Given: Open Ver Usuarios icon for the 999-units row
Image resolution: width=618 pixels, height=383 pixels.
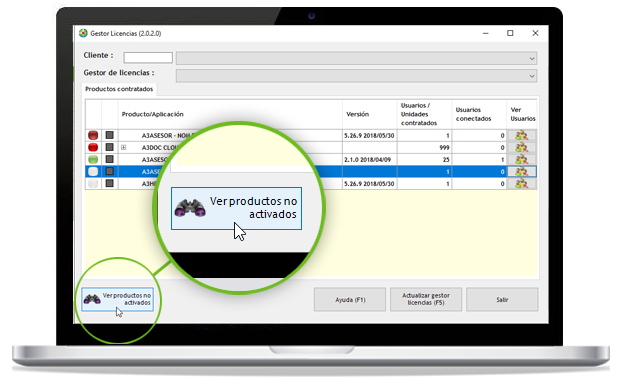Looking at the screenshot, I should [521, 147].
